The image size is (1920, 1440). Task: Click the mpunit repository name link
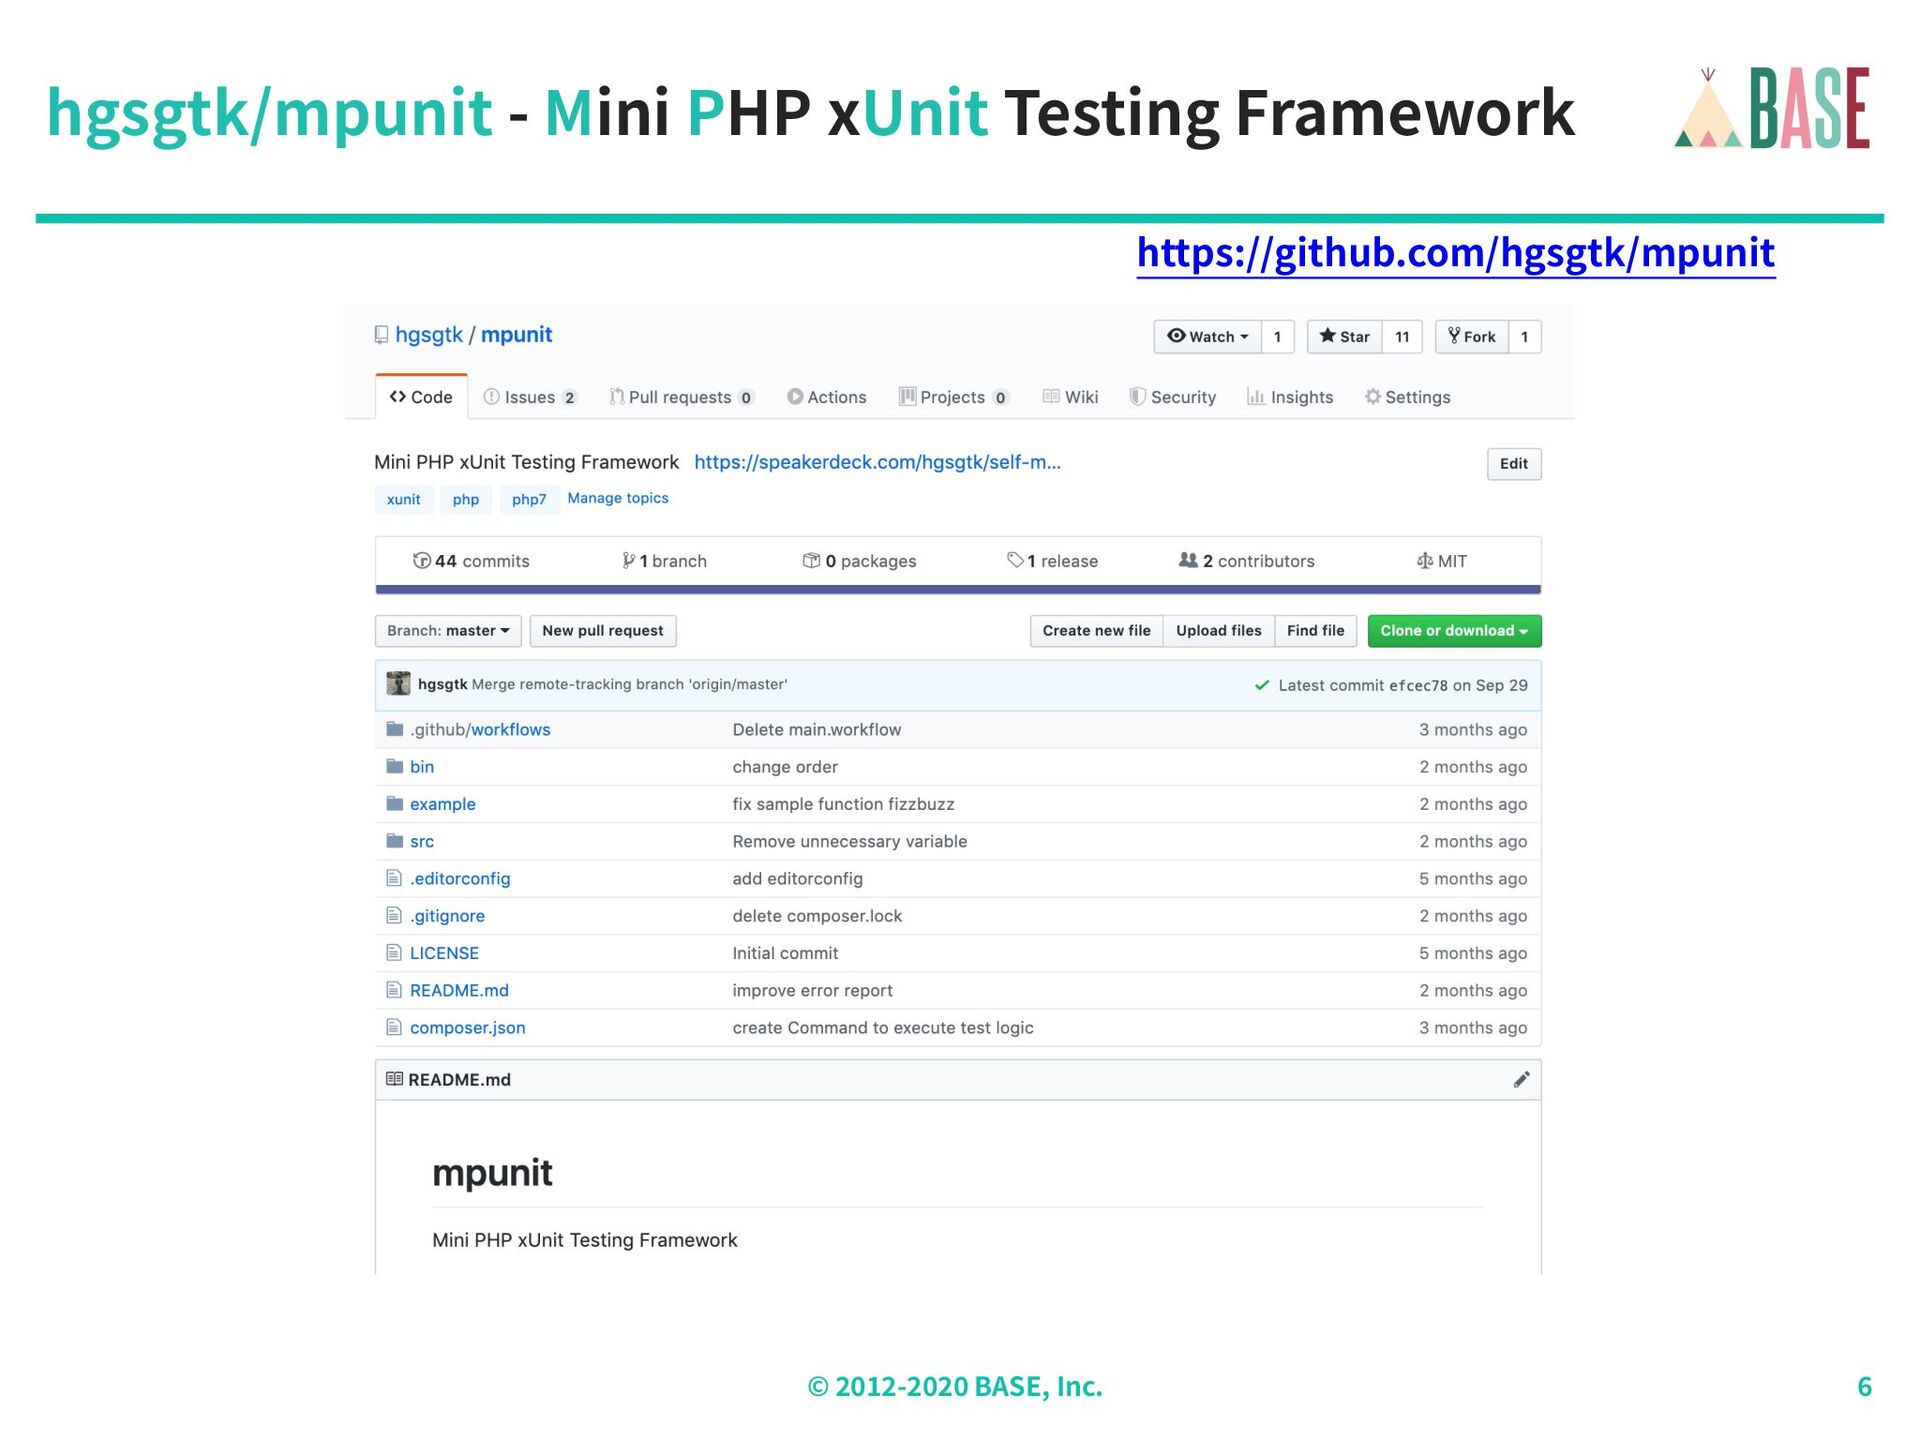point(516,335)
